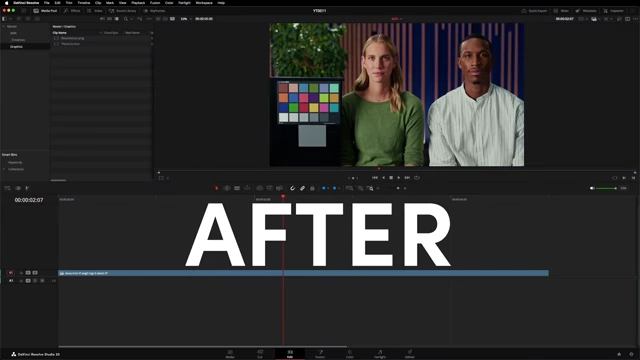640x360 pixels.
Task: Toggle the Mixer panel
Action: (x=561, y=11)
